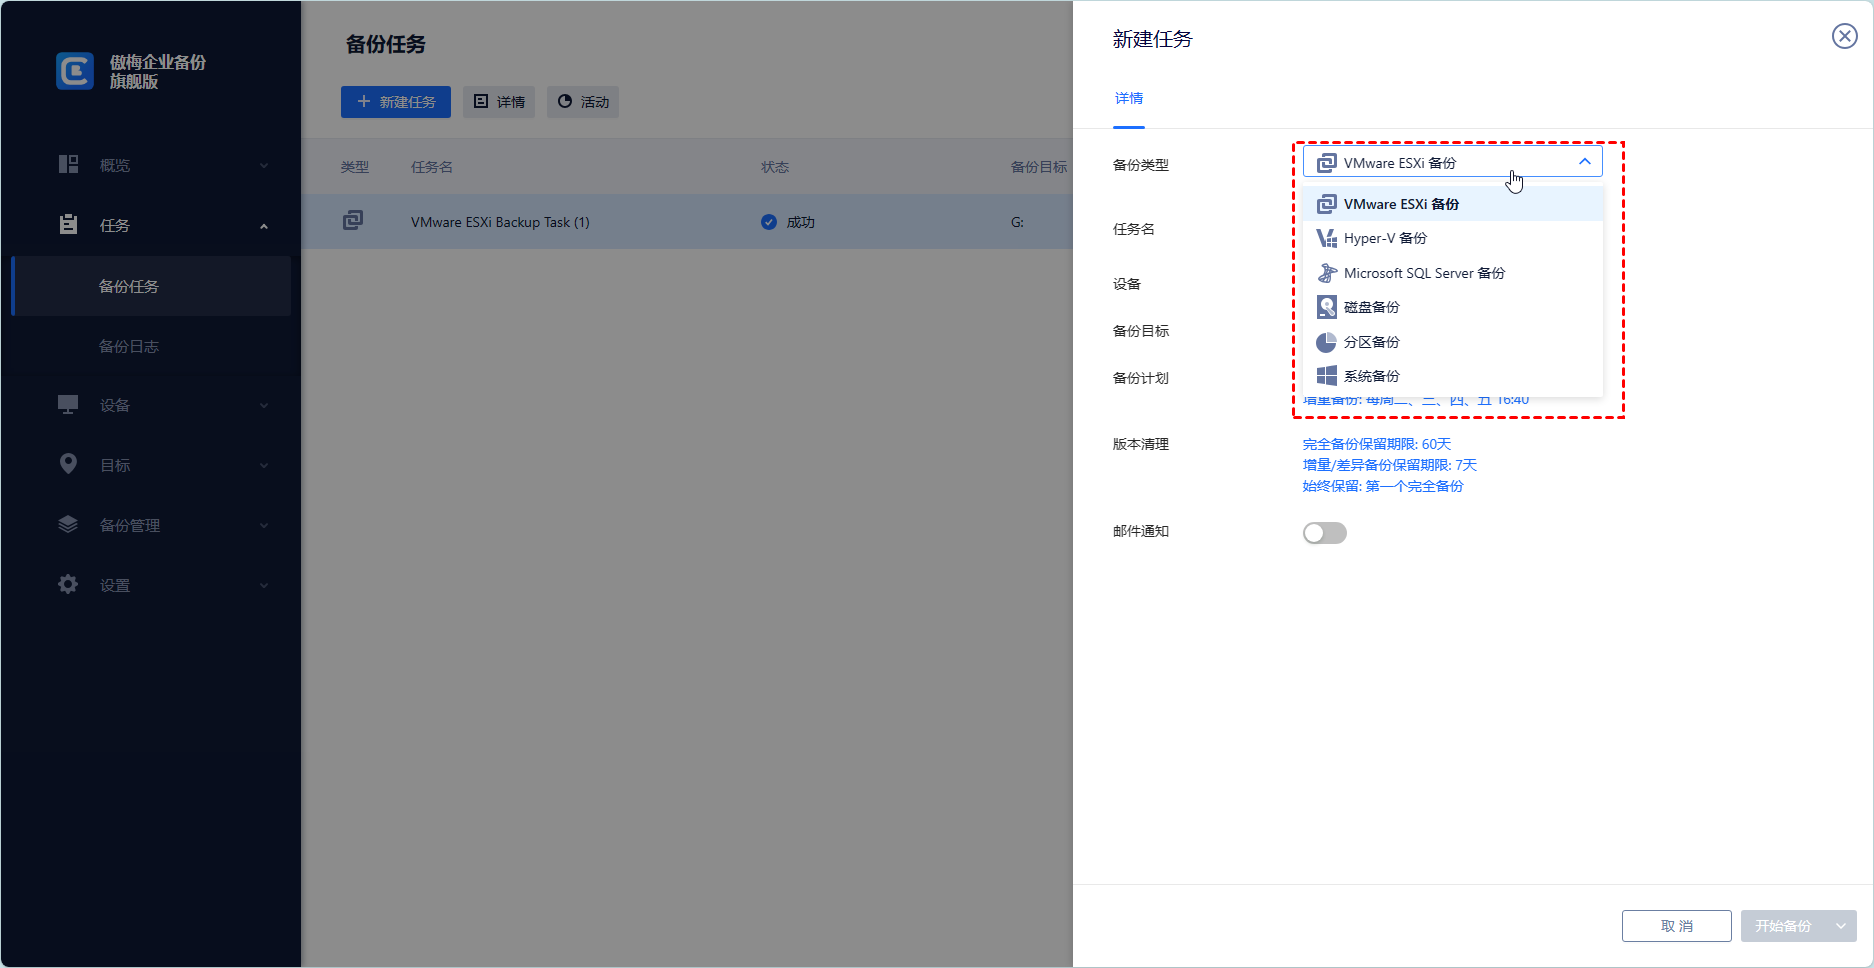Select the Hyper-V 备份 icon option

[x=1326, y=238]
